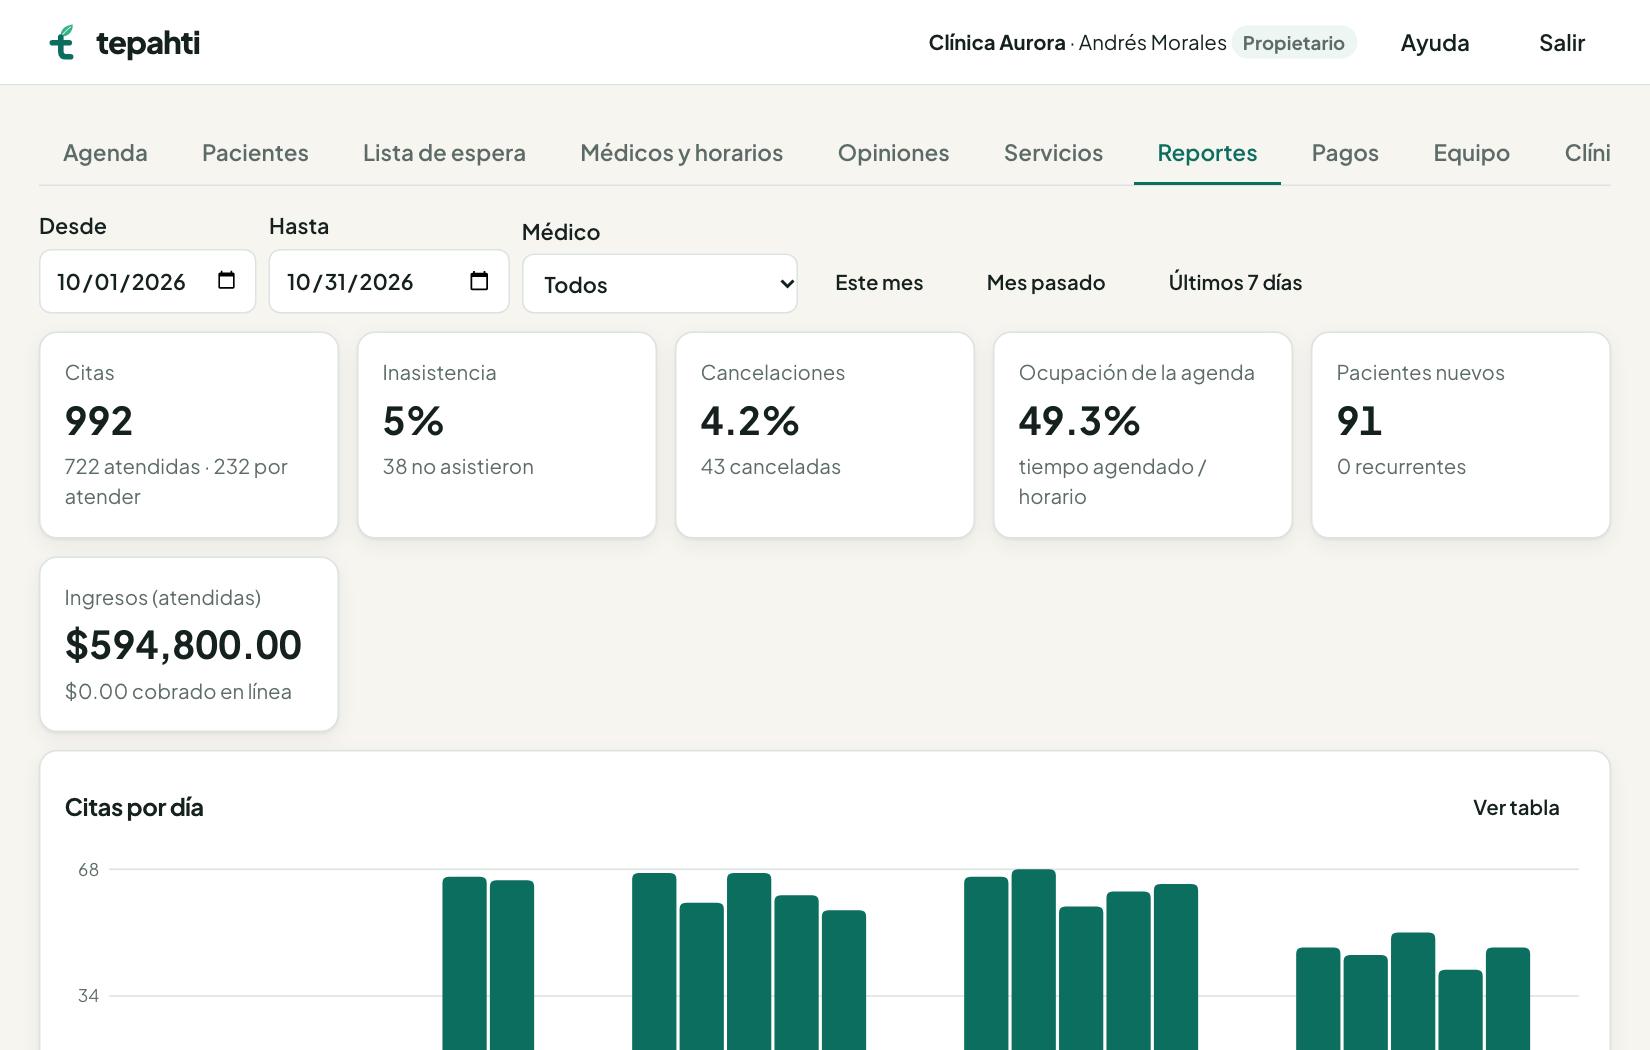Go to the Lista de espera tab
The image size is (1650, 1050).
click(444, 153)
